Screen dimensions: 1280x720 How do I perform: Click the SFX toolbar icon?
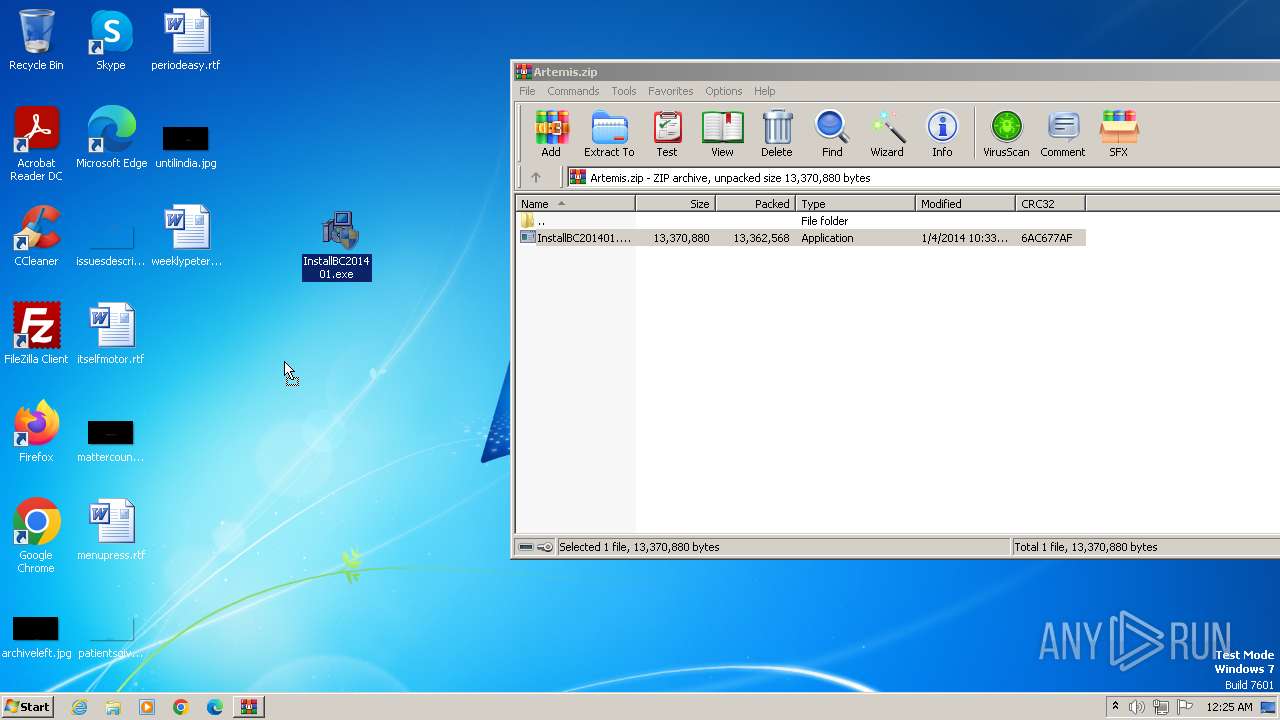(x=1118, y=134)
